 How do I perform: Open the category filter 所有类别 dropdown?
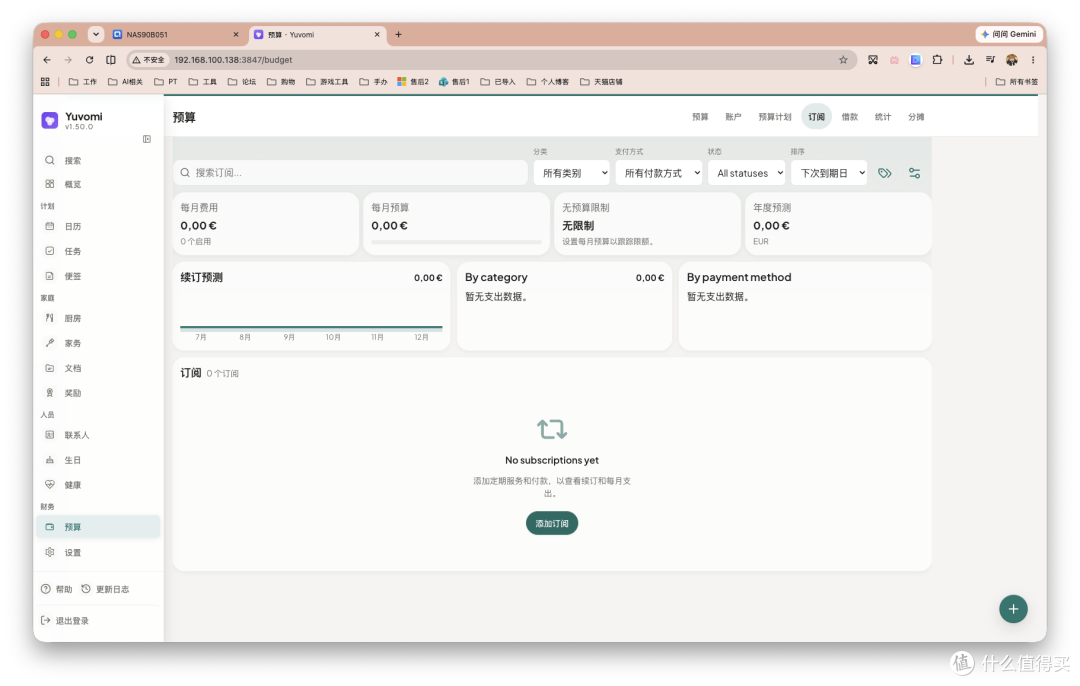[572, 174]
